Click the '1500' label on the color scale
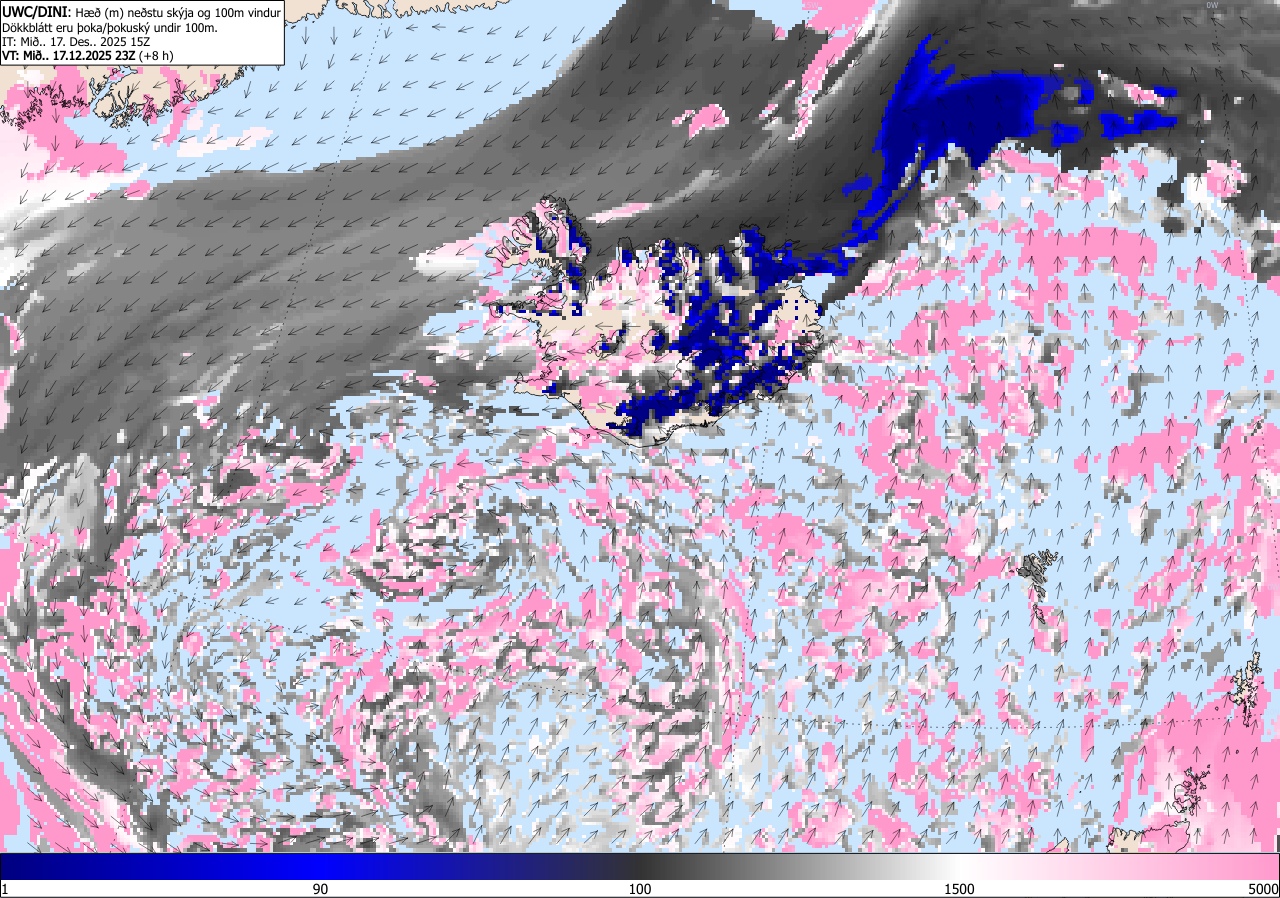This screenshot has height=898, width=1280. tap(959, 889)
